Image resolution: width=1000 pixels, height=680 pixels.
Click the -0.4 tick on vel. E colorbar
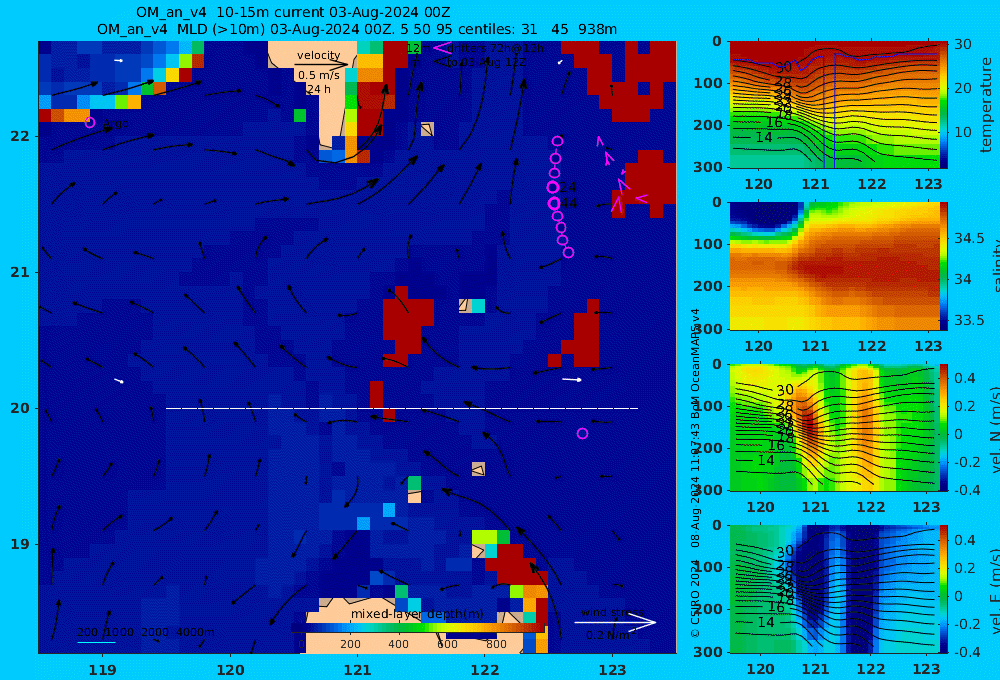click(x=967, y=652)
